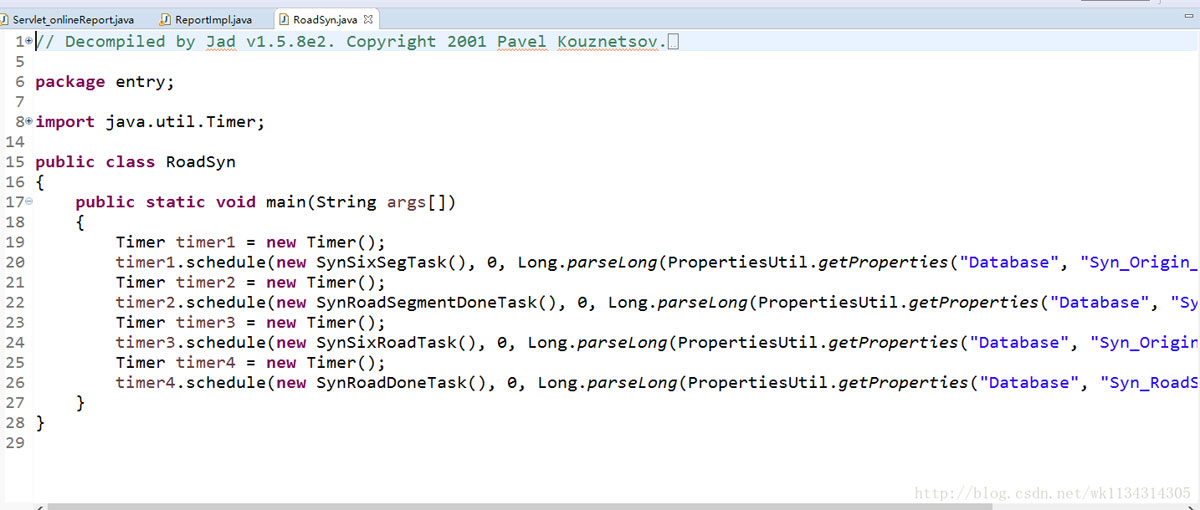Click 'Pavel' in header comment
Viewport: 1200px width, 510px height.
tap(522, 42)
